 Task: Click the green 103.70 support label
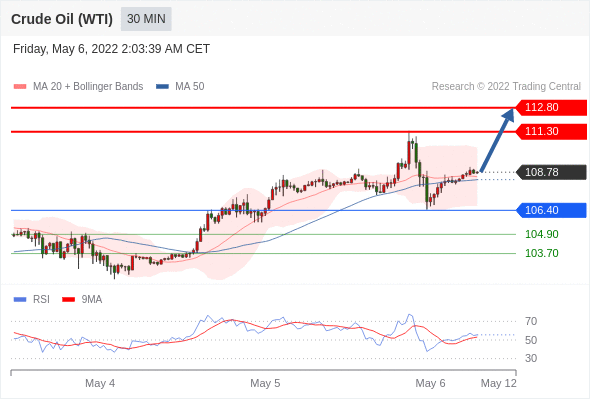(541, 253)
